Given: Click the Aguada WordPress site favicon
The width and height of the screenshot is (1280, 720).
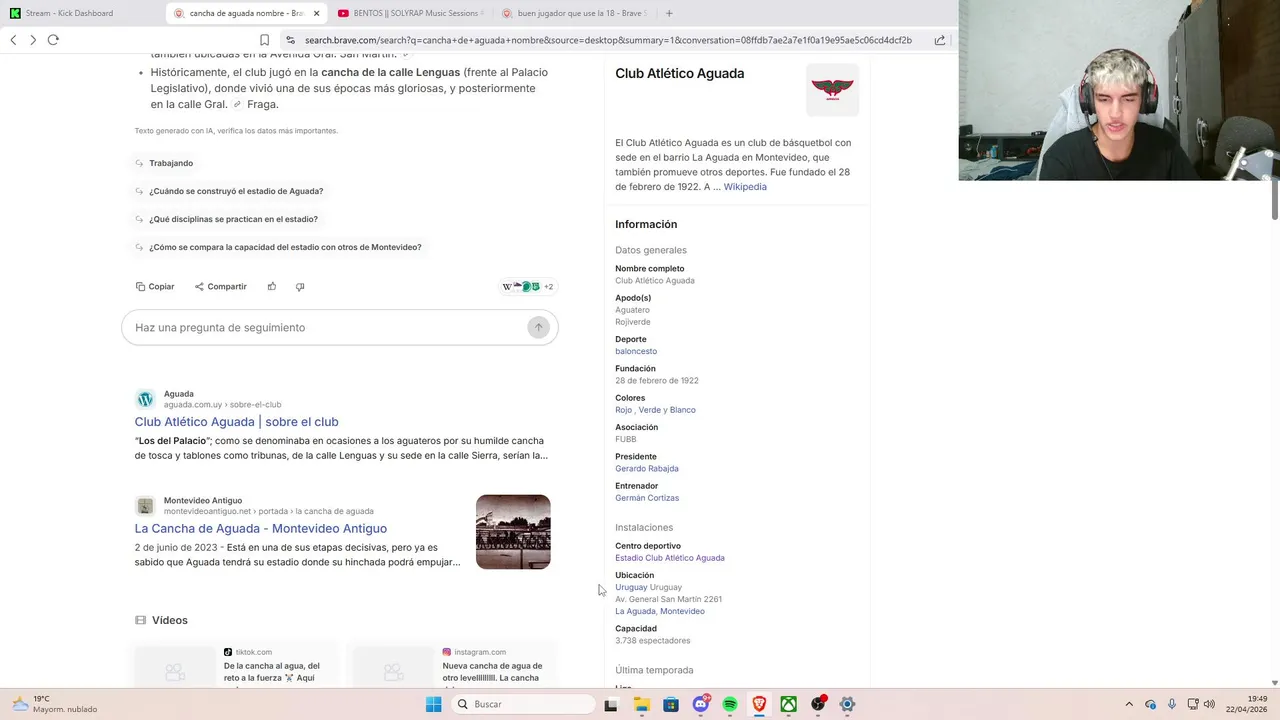Looking at the screenshot, I should coord(145,399).
